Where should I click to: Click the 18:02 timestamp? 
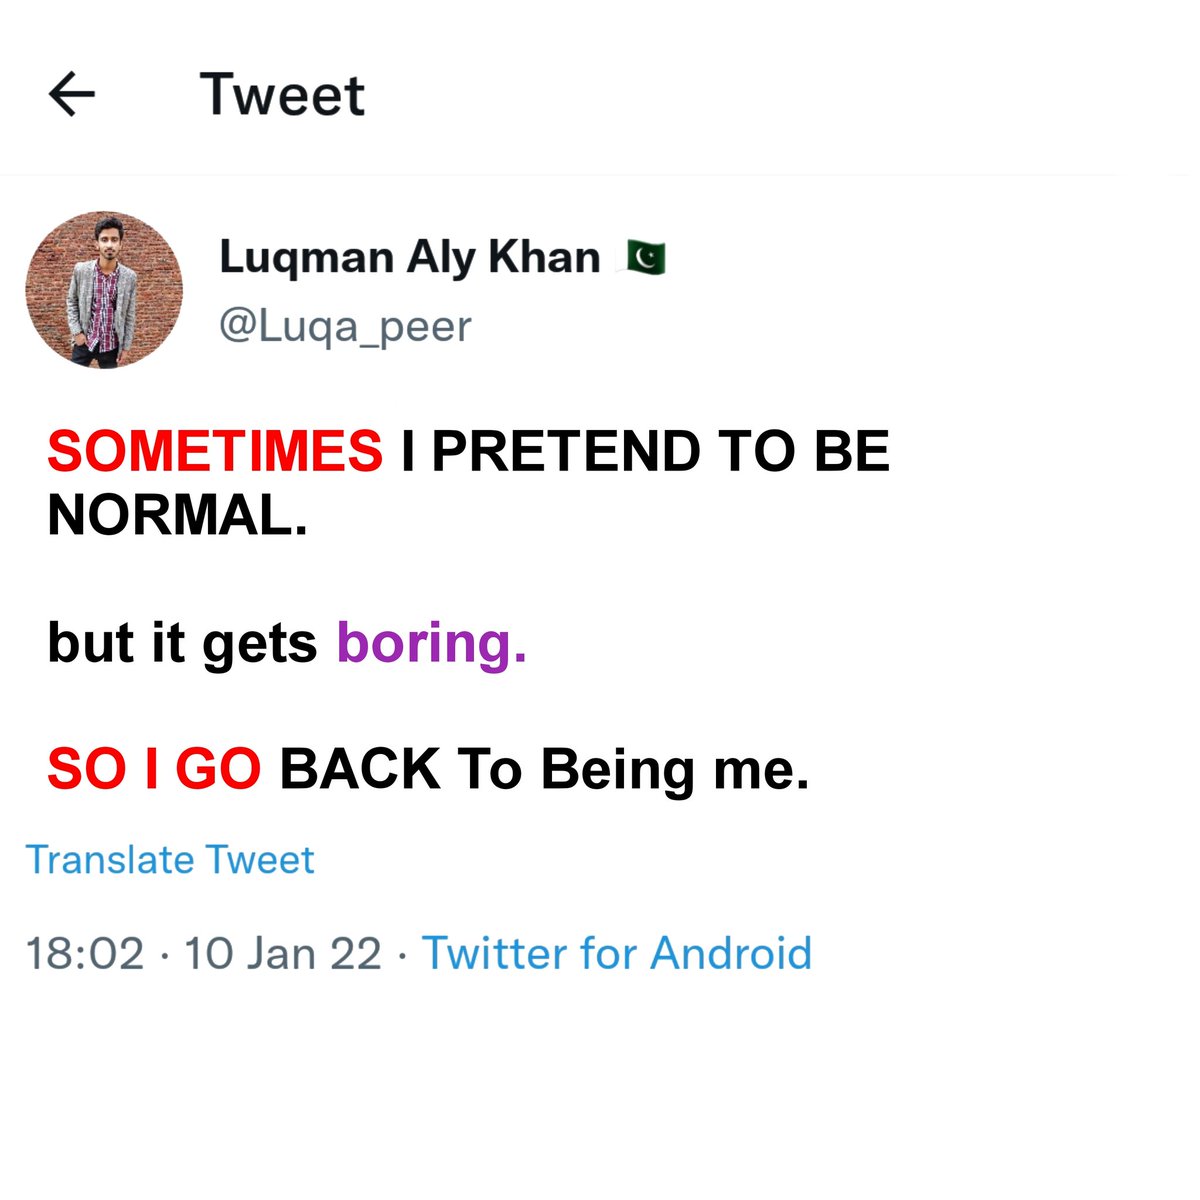pos(85,953)
